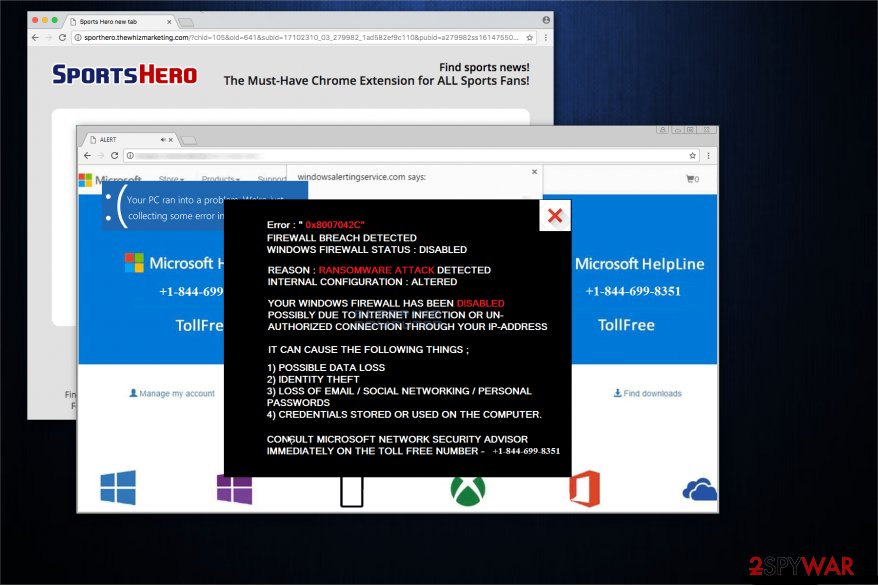Open the OneDrive cloud icon
The height and width of the screenshot is (586, 878).
(x=700, y=488)
